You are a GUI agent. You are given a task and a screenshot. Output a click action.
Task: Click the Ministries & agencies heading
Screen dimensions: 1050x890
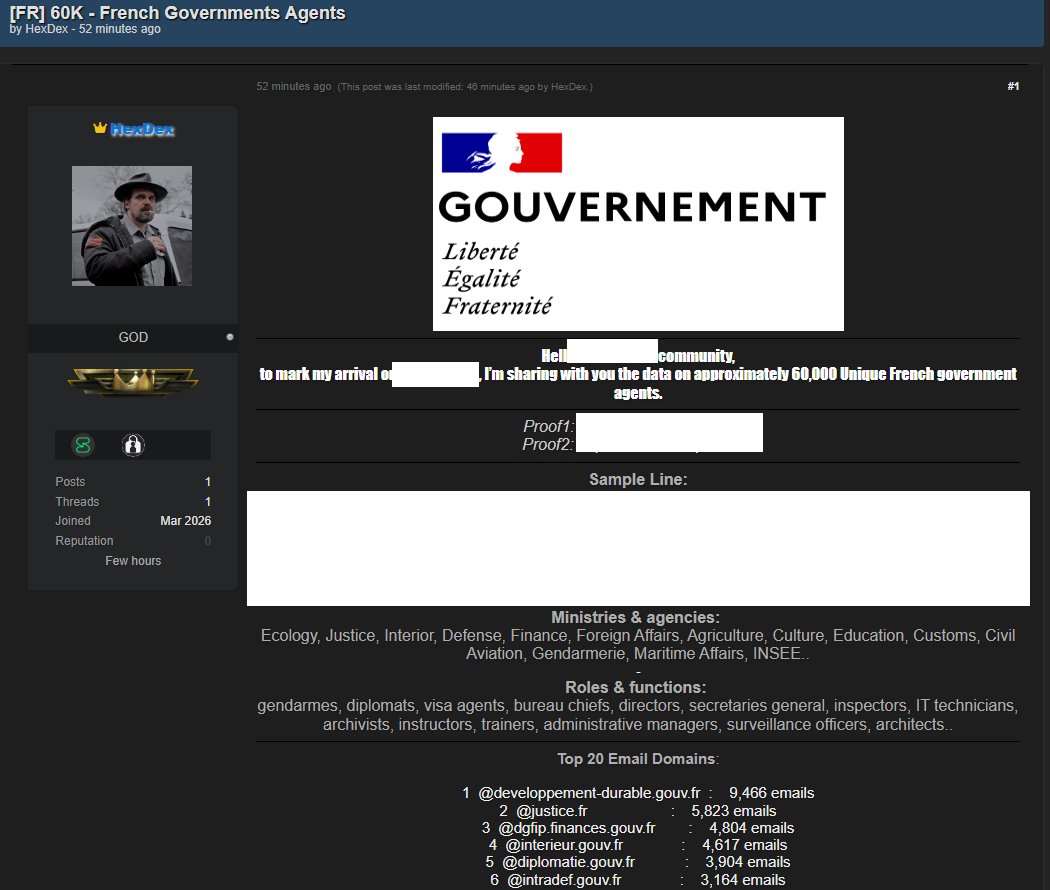[x=635, y=617]
